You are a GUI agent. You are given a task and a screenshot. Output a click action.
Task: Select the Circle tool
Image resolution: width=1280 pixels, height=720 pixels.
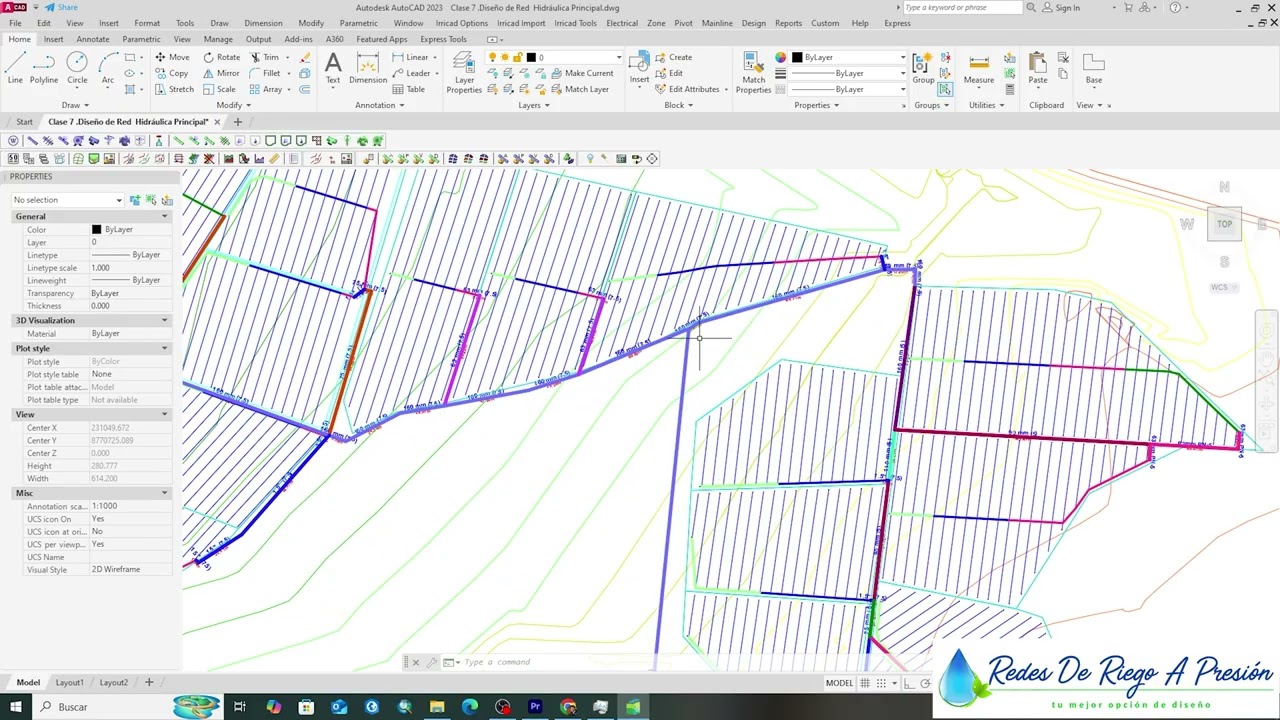[x=77, y=68]
